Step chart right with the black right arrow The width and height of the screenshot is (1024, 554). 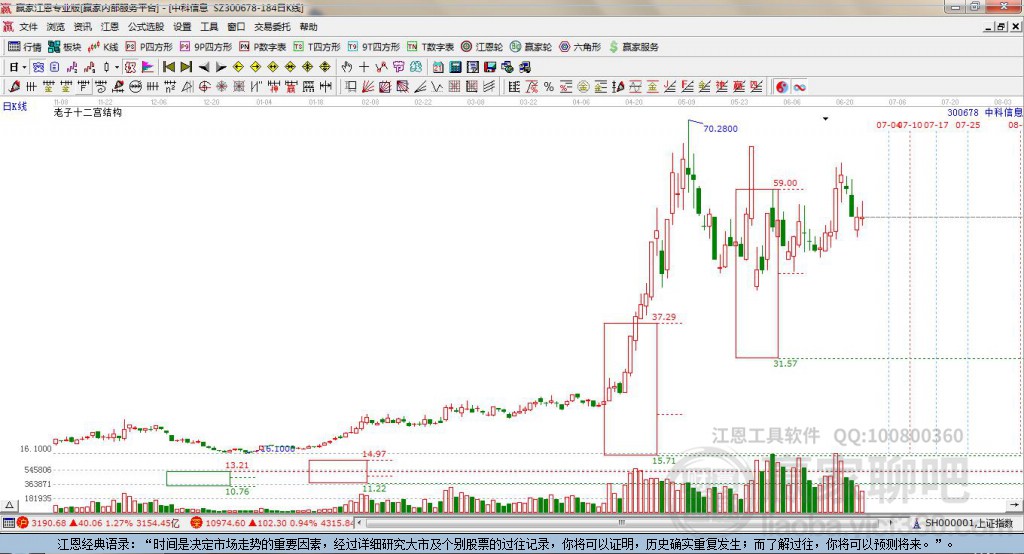click(221, 67)
